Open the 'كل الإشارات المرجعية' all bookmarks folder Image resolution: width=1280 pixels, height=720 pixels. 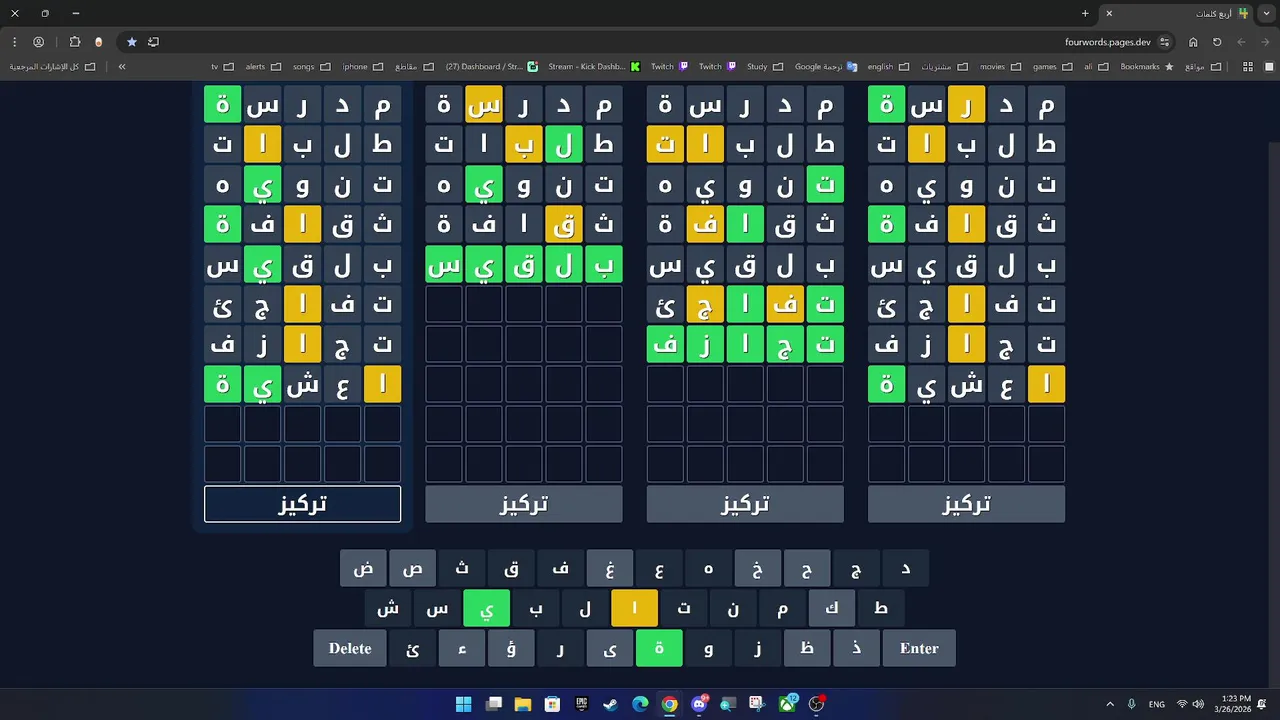pyautogui.click(x=52, y=67)
